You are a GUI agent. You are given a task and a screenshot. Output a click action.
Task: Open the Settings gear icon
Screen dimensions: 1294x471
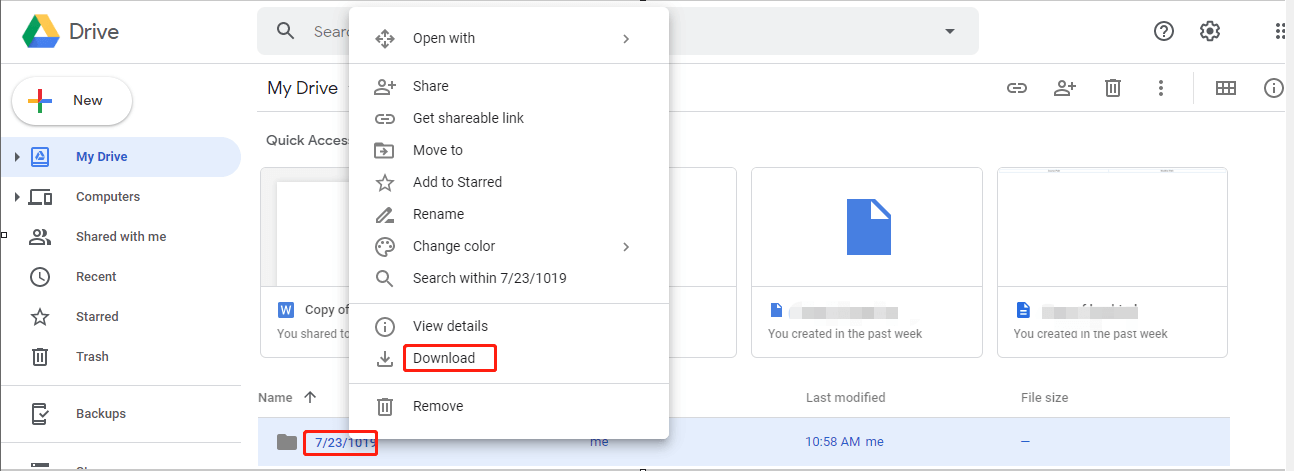click(1210, 31)
